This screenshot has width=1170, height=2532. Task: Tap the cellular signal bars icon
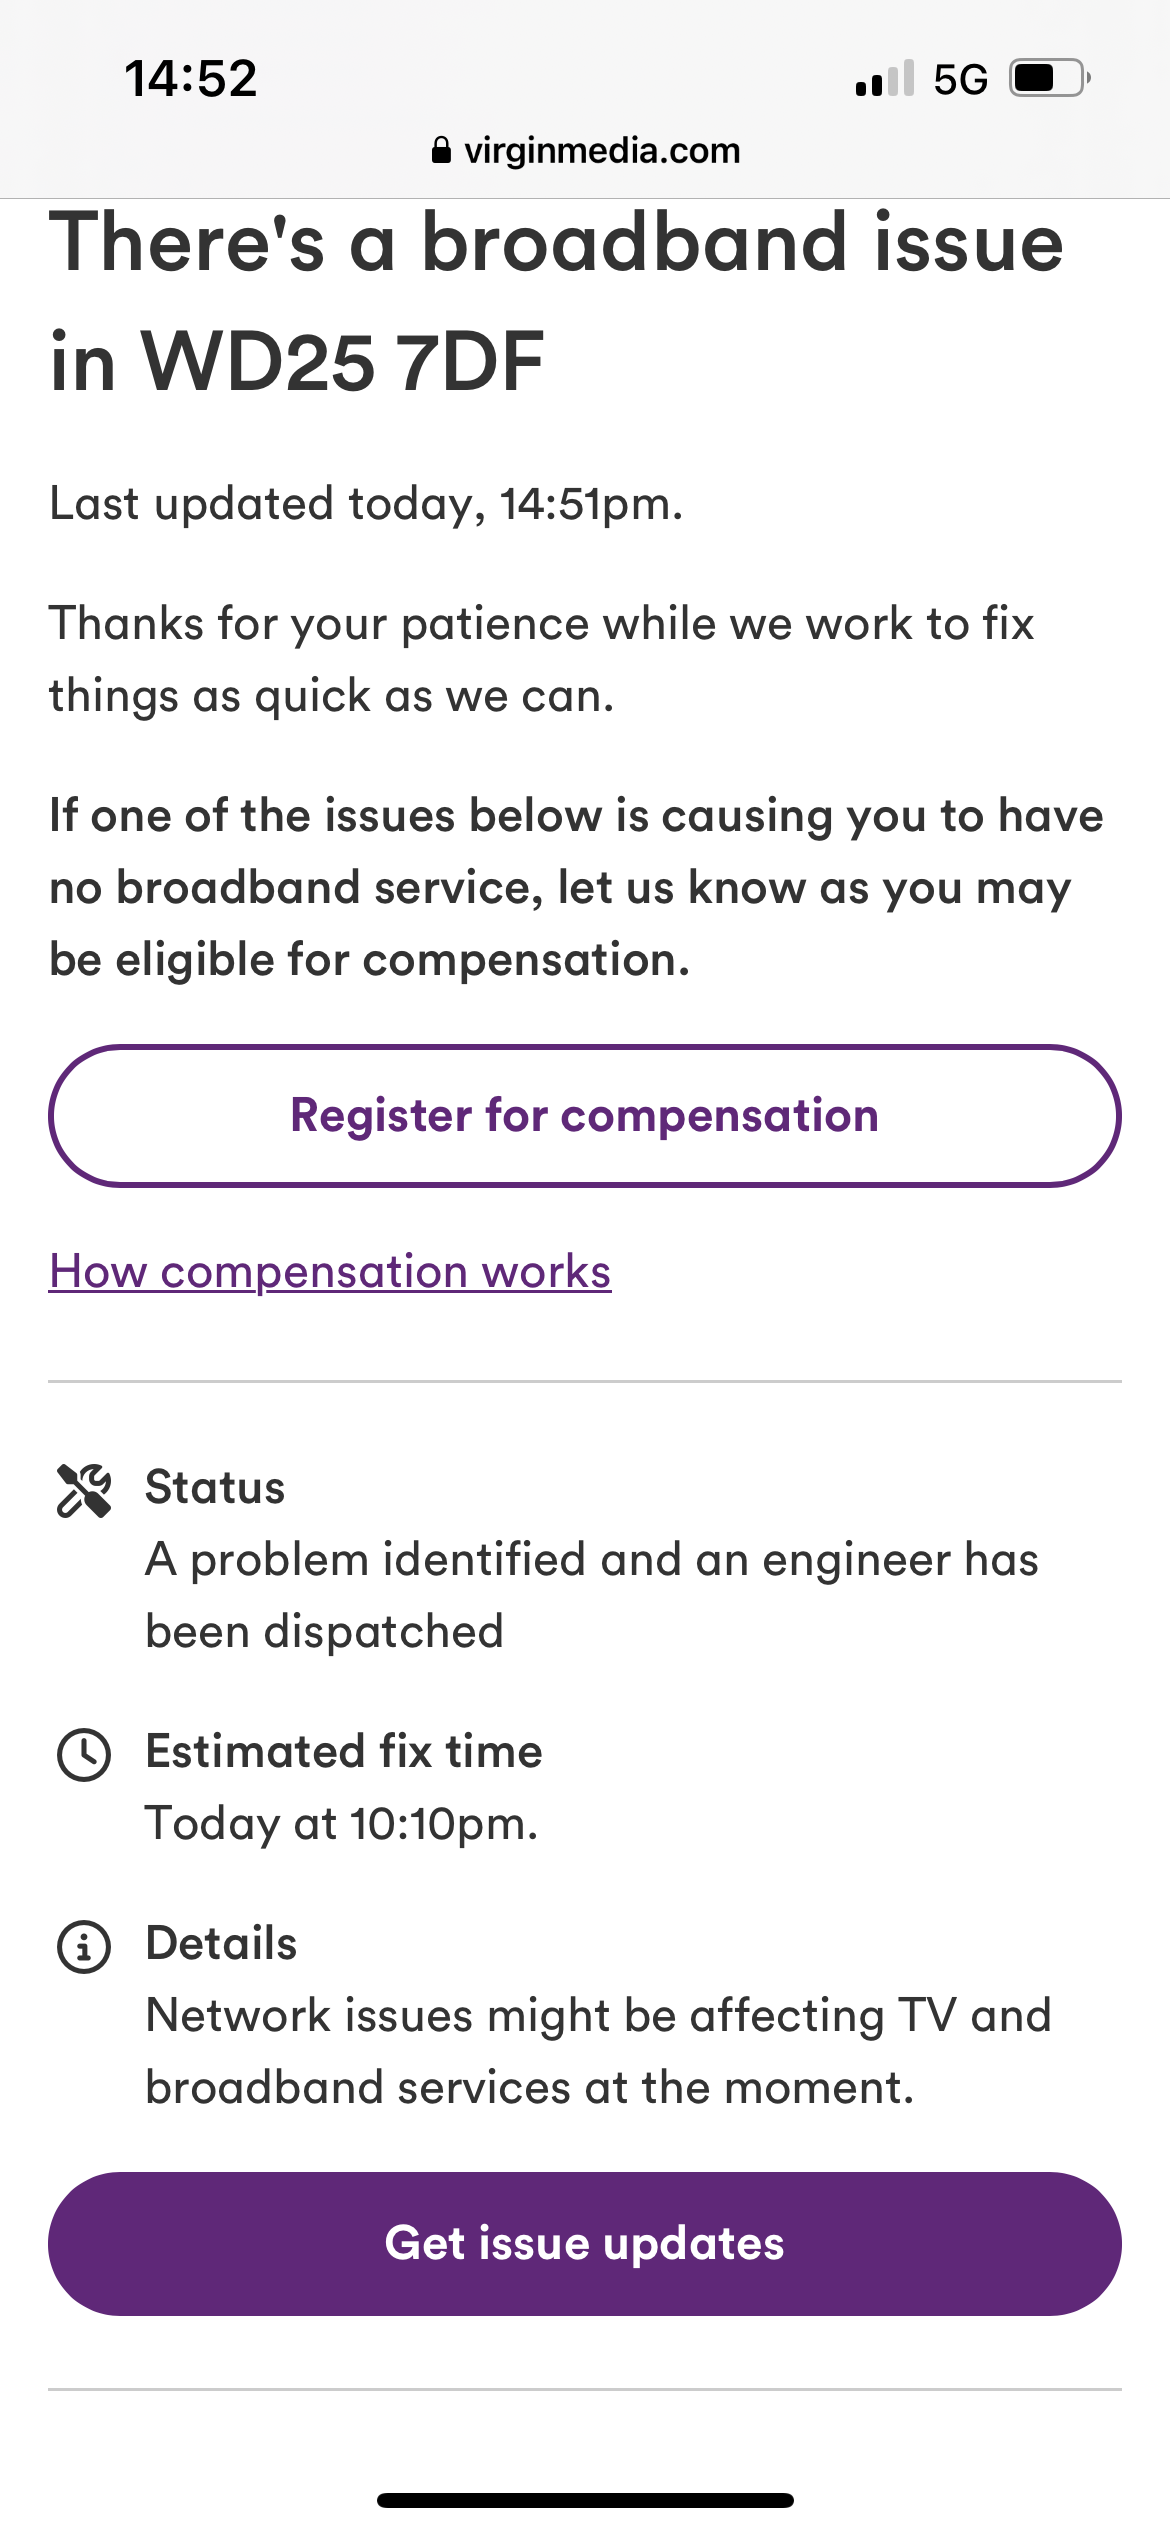coord(885,78)
